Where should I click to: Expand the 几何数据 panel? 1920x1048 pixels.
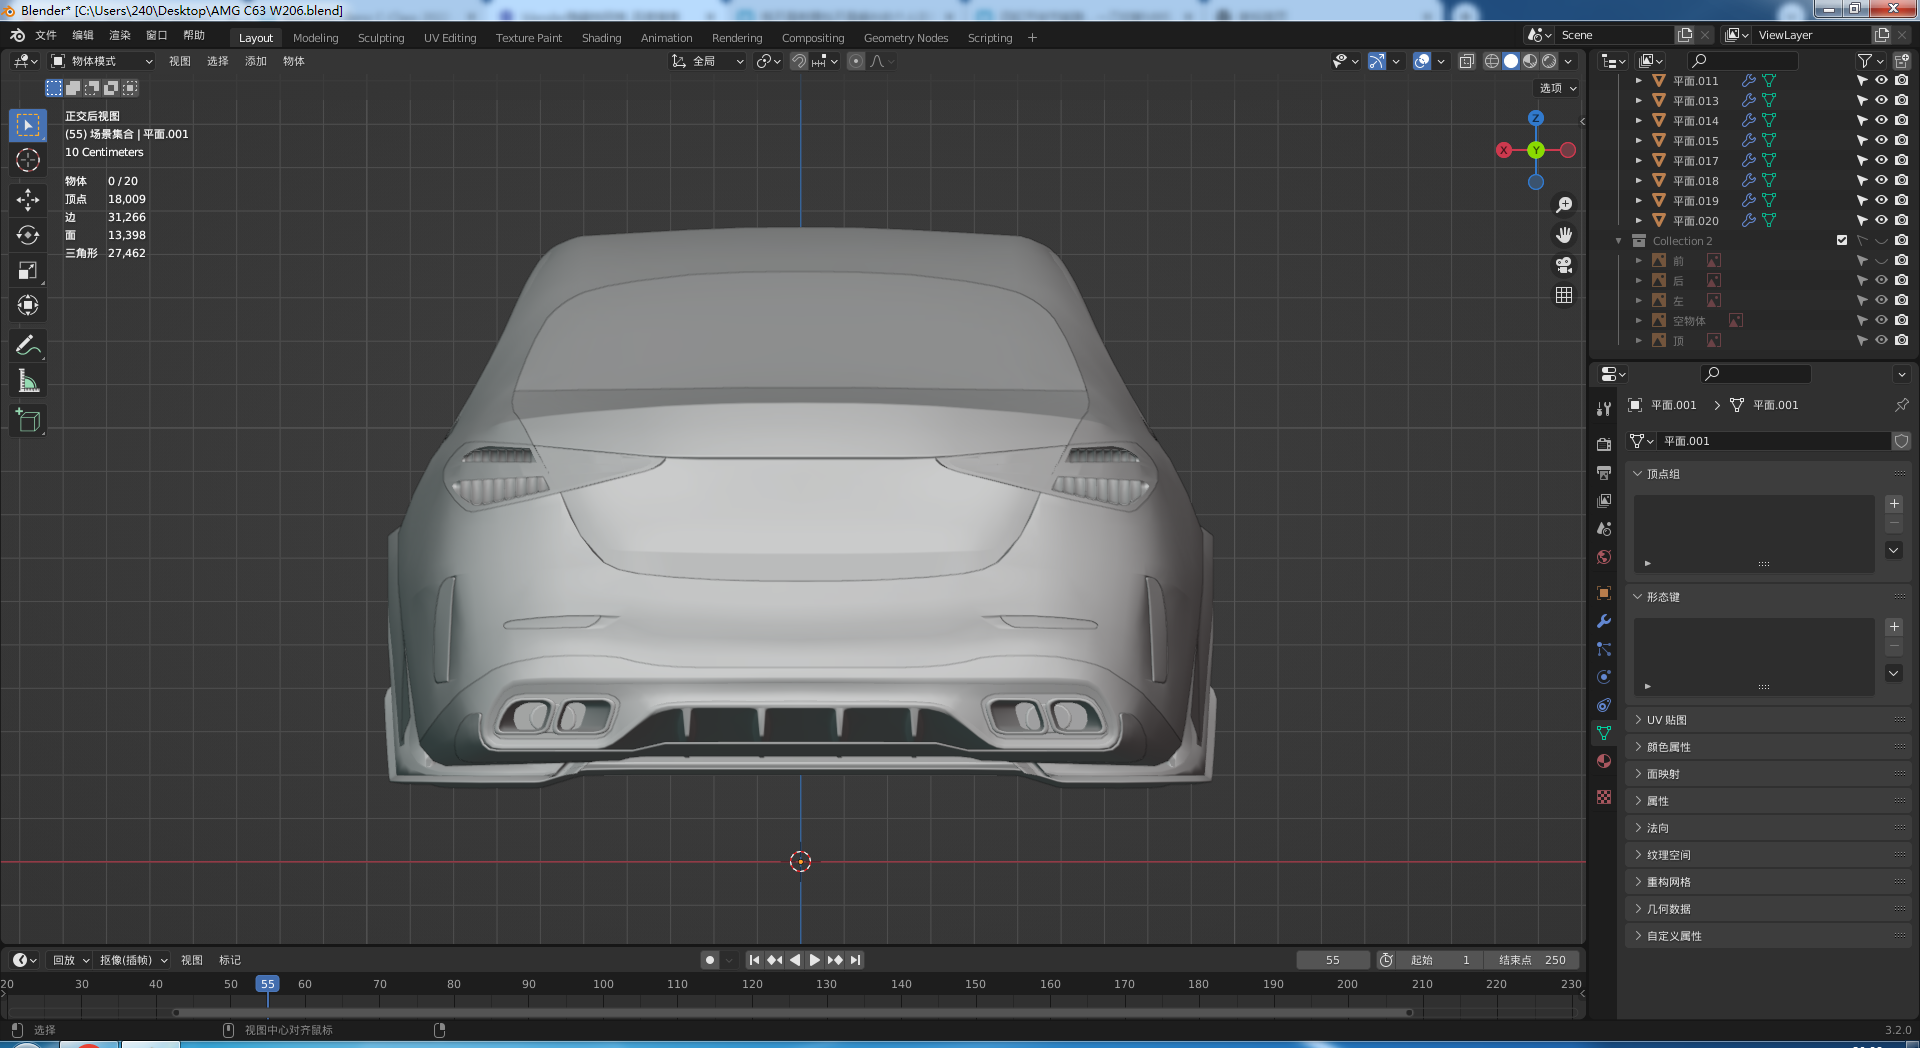[x=1668, y=909]
